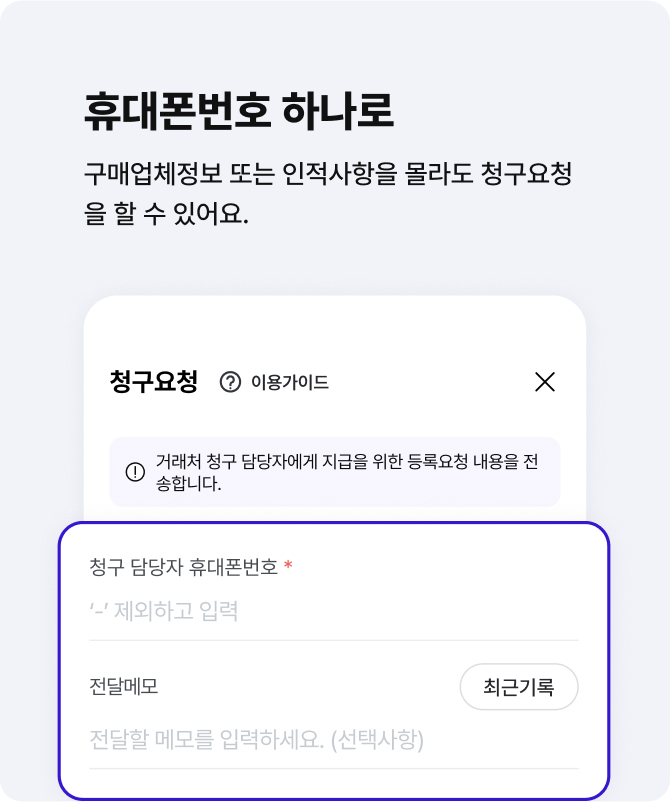This screenshot has width=670, height=802.
Task: Click the red required asterisk after 휴대폰번호
Action: coord(288,567)
